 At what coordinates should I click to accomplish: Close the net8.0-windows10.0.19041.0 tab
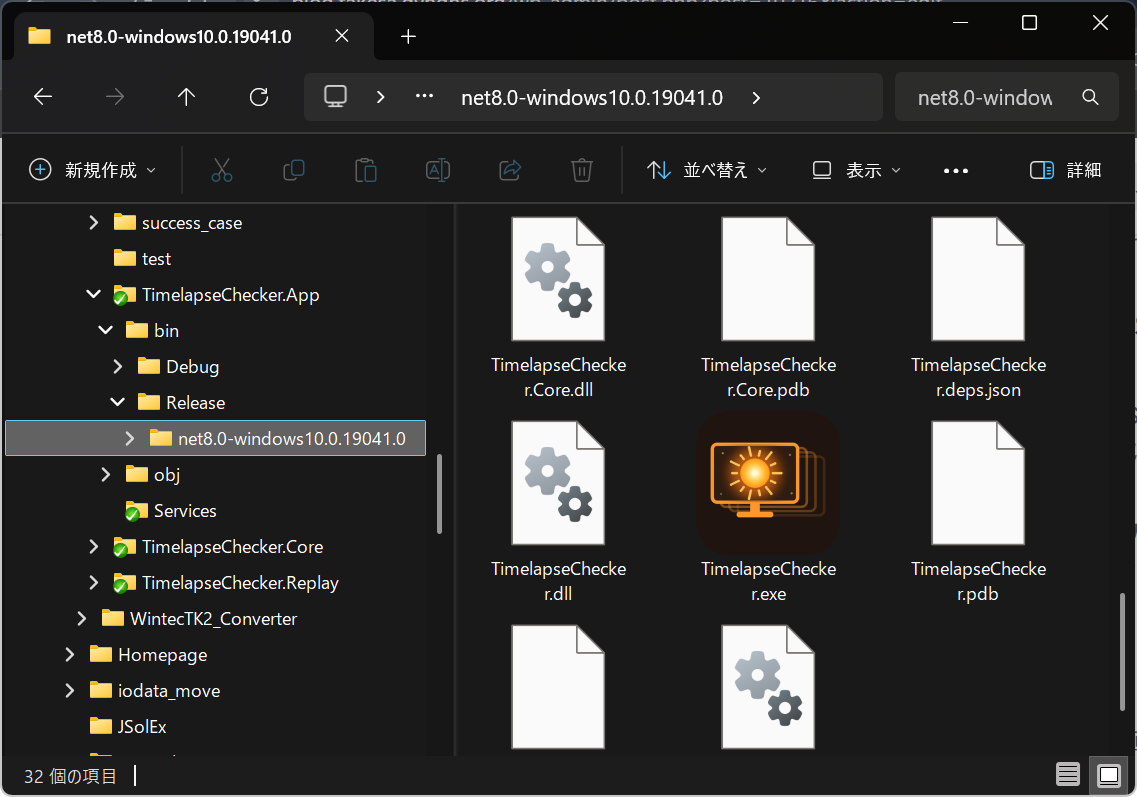click(342, 36)
